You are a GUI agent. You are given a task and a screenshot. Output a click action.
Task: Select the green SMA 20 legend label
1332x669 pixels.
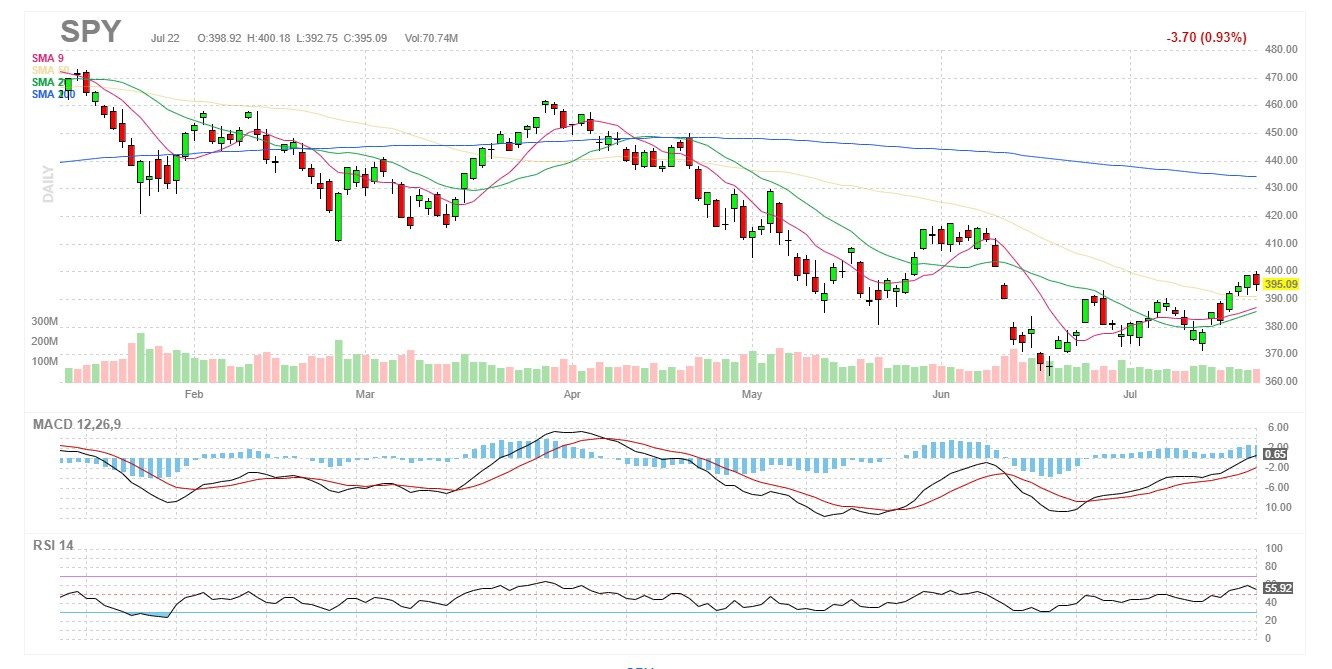pos(50,82)
